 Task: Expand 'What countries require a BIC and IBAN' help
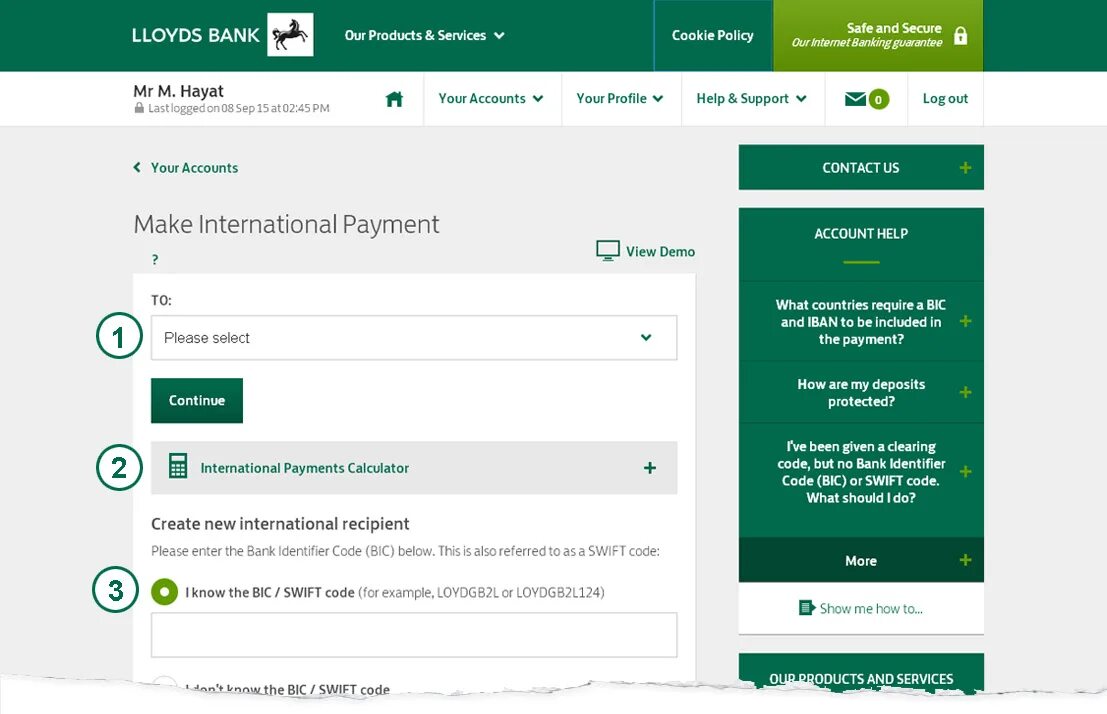(861, 321)
